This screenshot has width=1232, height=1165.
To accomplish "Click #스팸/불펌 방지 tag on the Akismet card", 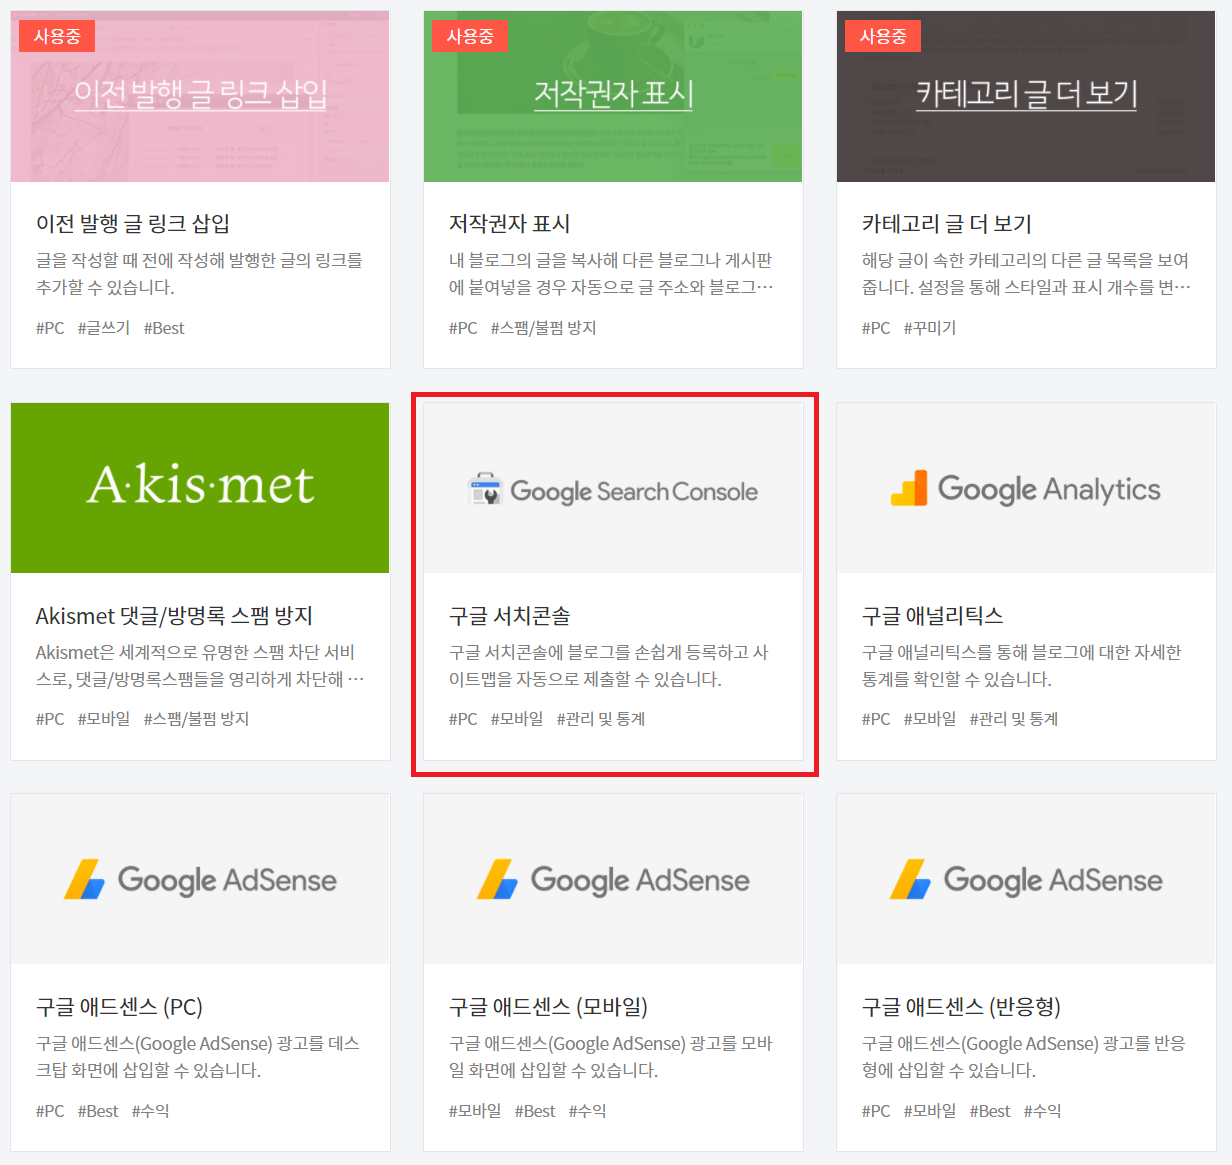I will [x=197, y=719].
